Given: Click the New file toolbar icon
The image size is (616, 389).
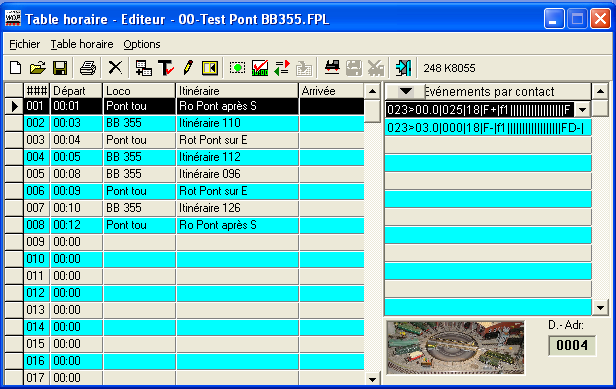Looking at the screenshot, I should click(15, 68).
